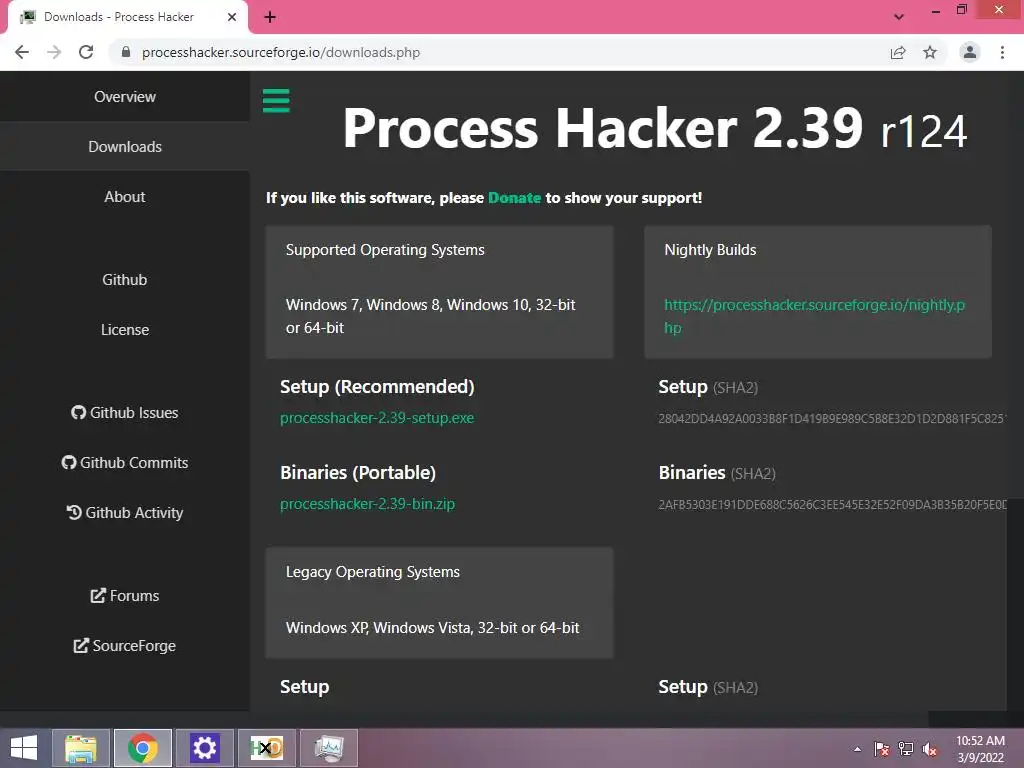Click the muted volume tray icon
Viewport: 1024px width, 768px height.
coord(929,749)
